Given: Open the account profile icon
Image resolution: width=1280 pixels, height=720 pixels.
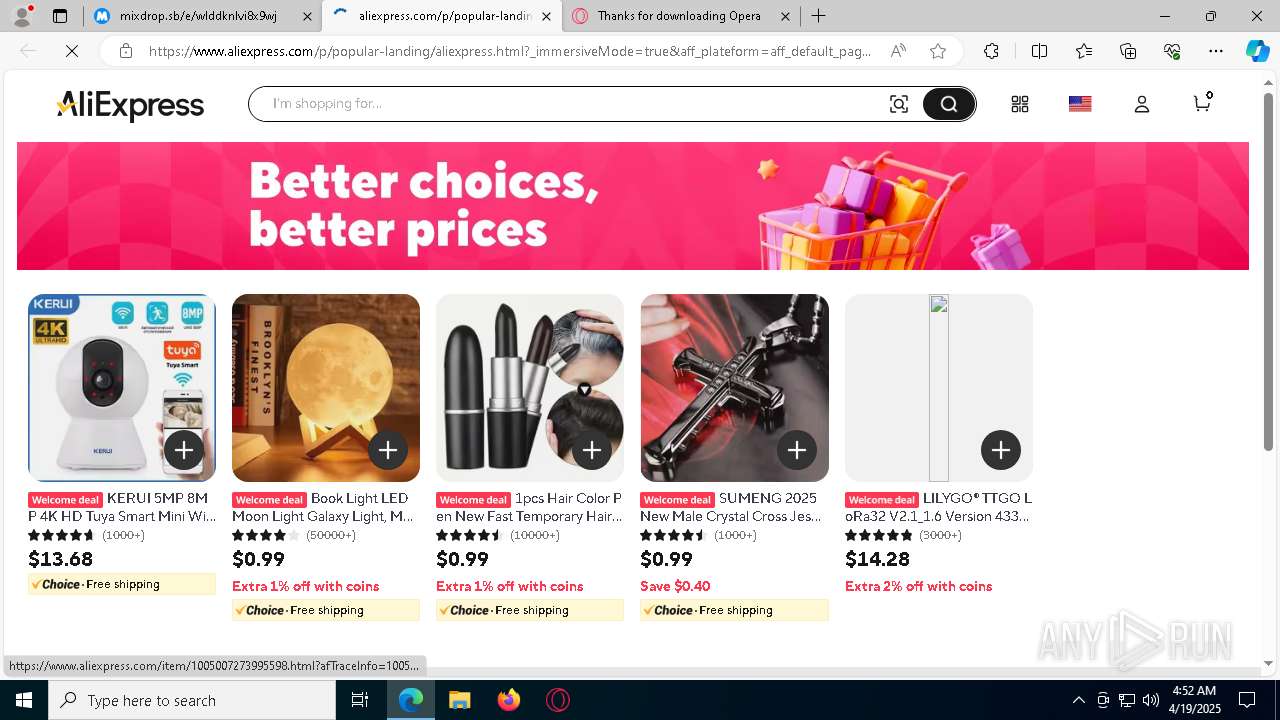Looking at the screenshot, I should [1142, 104].
